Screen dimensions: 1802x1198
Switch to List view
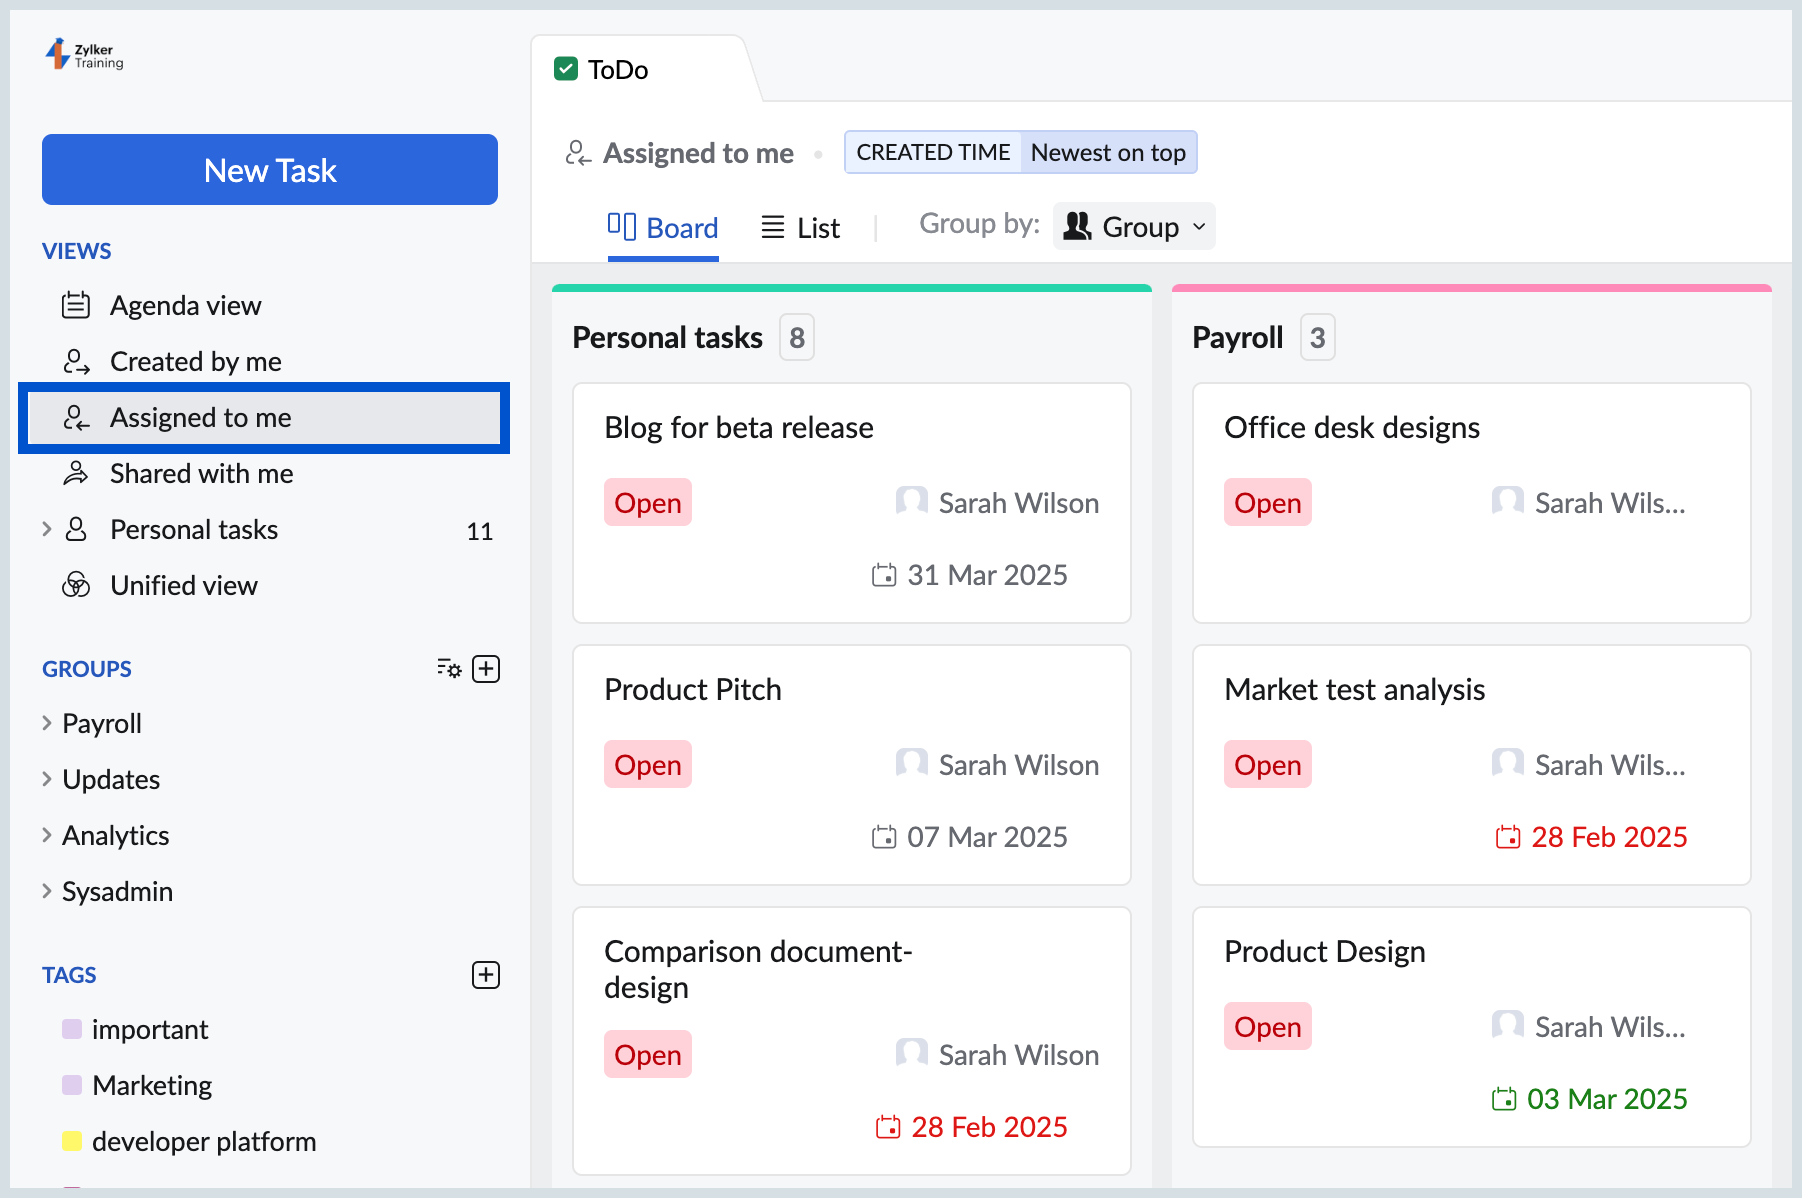tap(800, 228)
